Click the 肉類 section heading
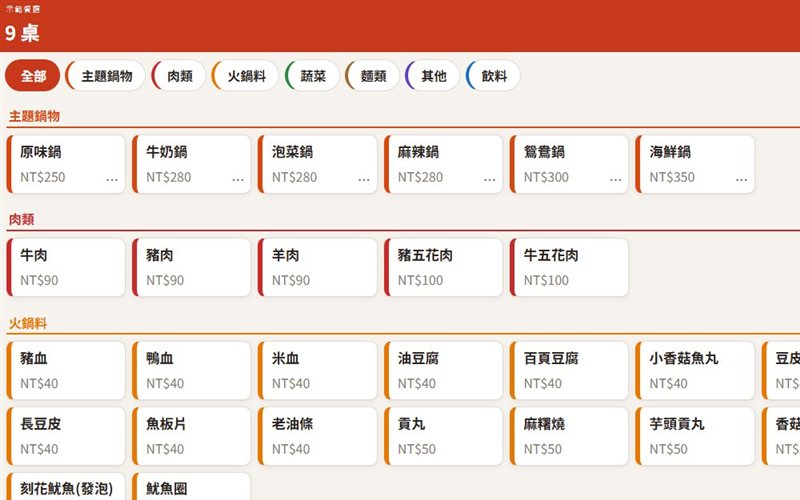 pos(21,219)
